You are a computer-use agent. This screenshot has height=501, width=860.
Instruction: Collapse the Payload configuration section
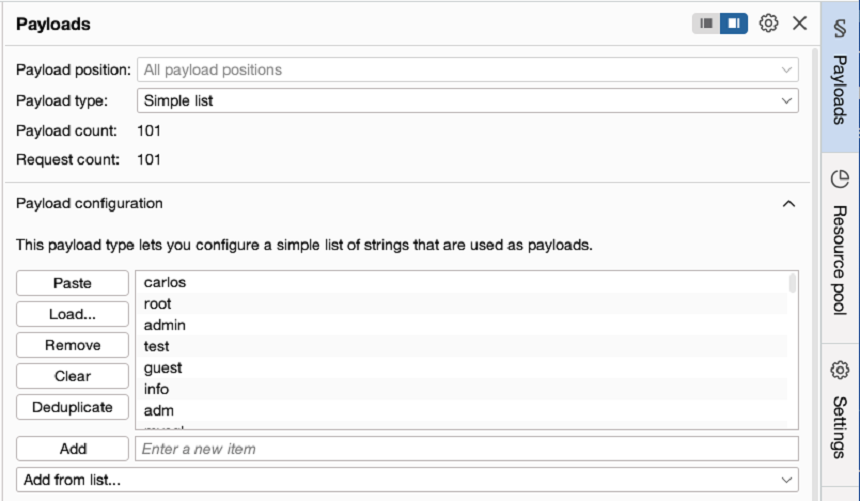click(x=788, y=204)
